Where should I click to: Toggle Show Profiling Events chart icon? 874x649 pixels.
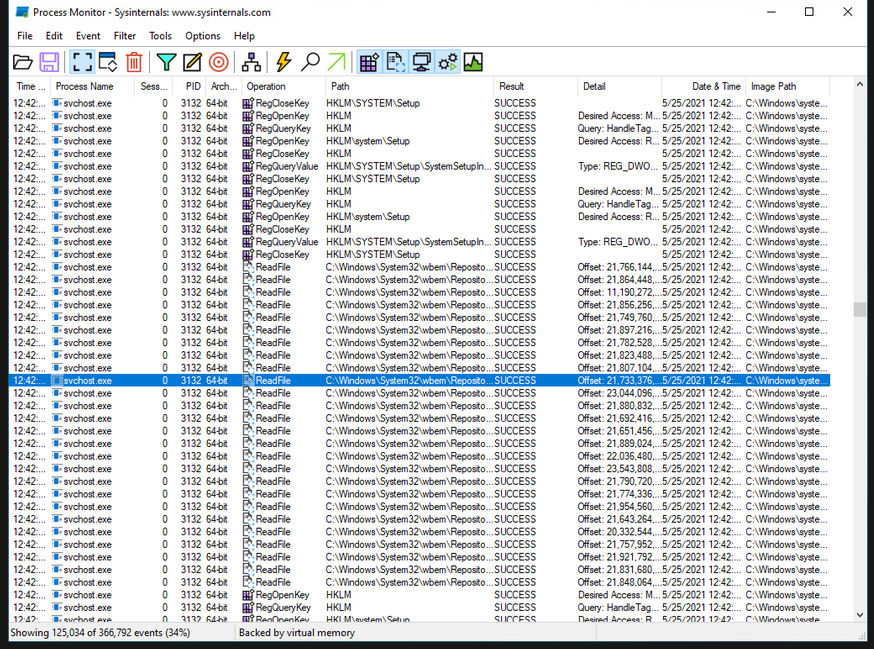(x=473, y=62)
